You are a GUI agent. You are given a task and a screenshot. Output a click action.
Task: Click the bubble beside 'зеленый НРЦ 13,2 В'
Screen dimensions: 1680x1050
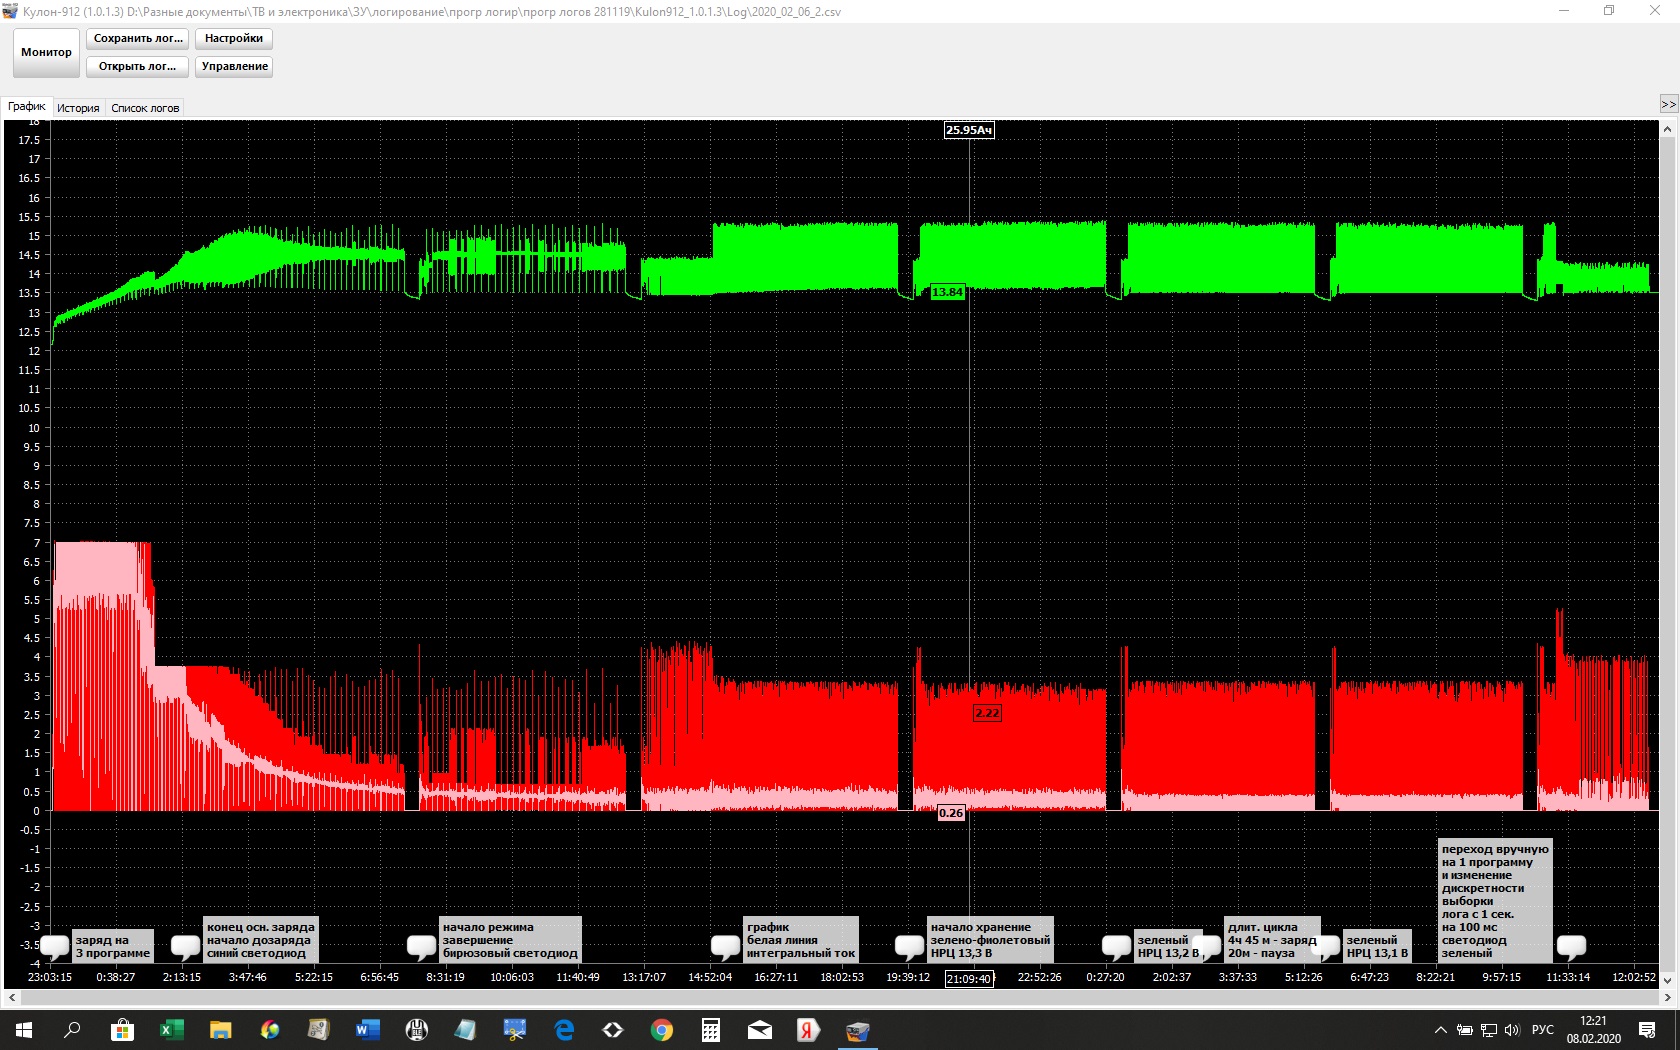(x=1116, y=945)
